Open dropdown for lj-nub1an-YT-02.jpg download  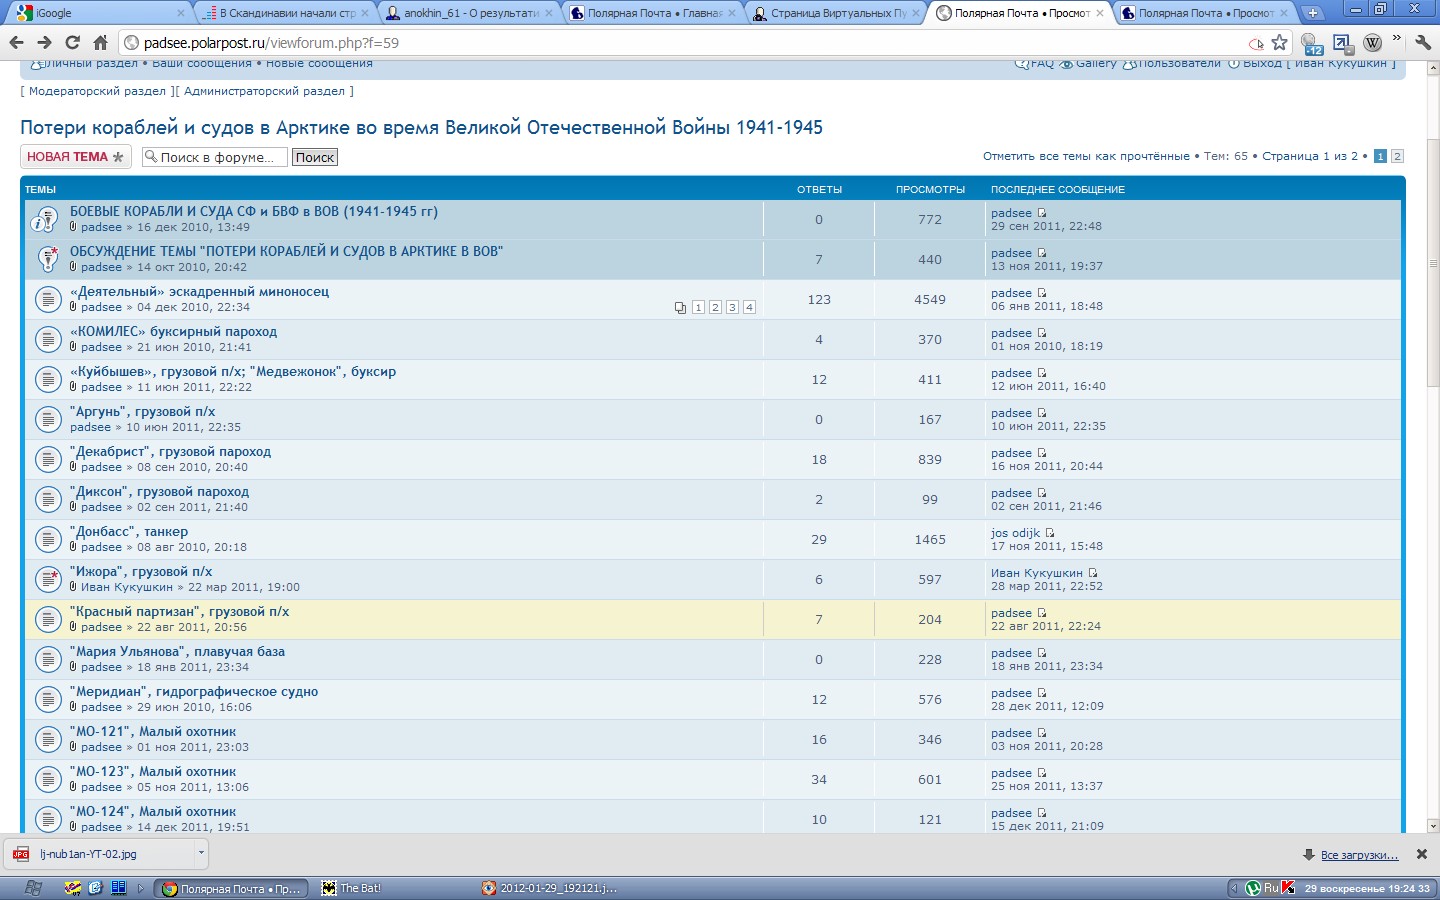pyautogui.click(x=201, y=853)
